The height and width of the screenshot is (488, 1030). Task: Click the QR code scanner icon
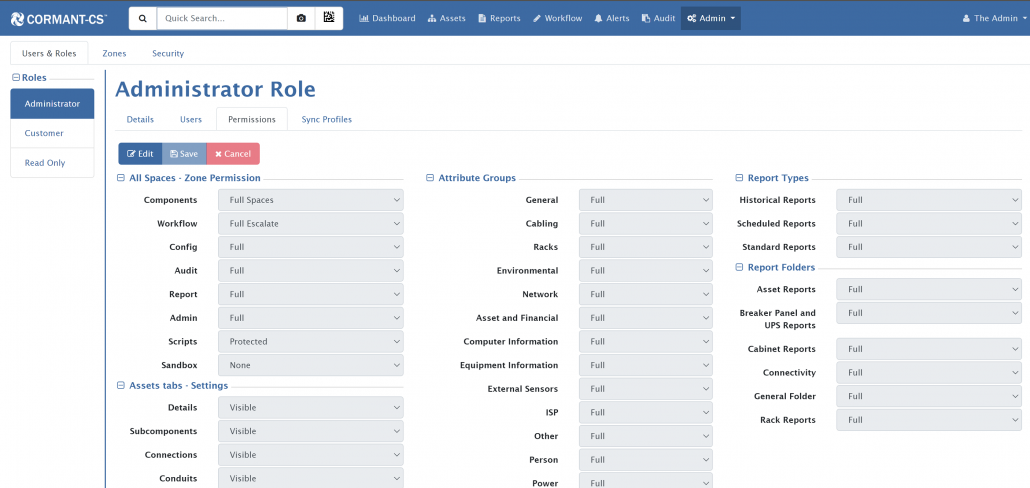pos(329,18)
